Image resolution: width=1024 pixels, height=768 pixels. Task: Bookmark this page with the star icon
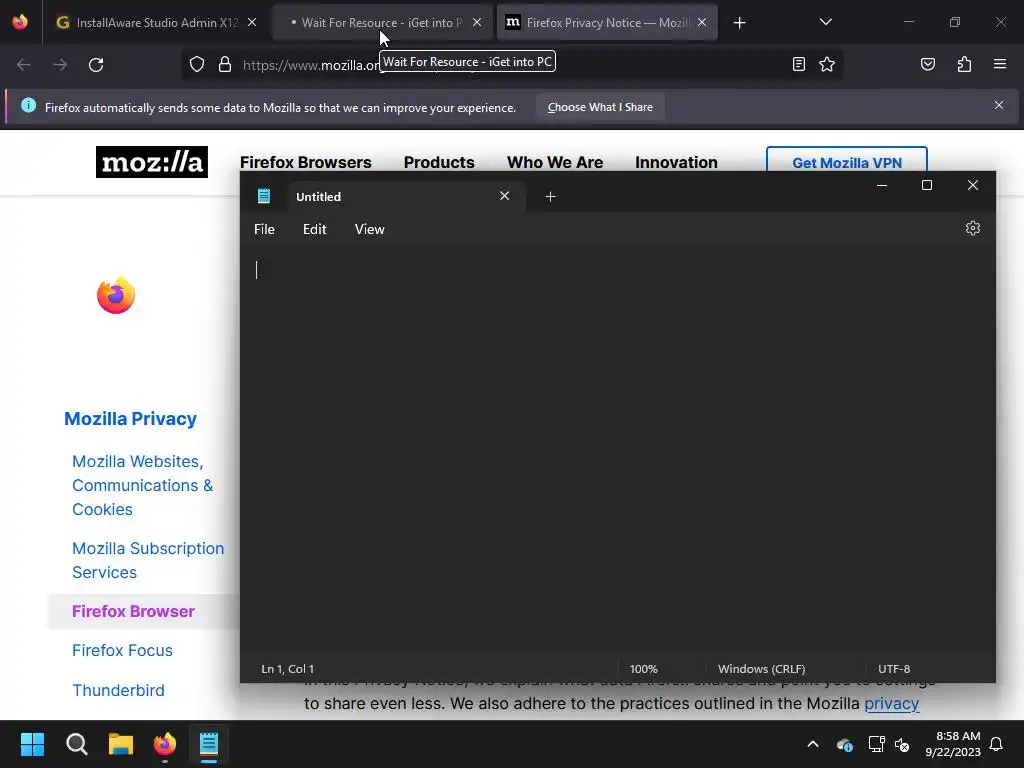pyautogui.click(x=827, y=64)
